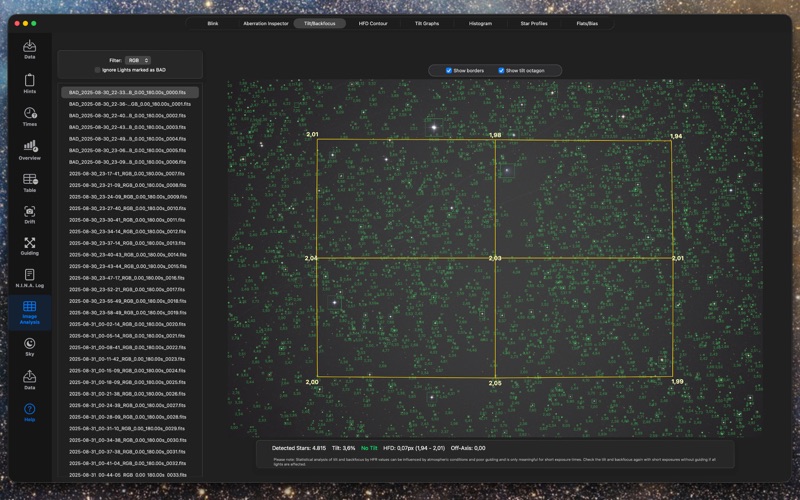Open the Filter RGB dropdown

(x=138, y=60)
